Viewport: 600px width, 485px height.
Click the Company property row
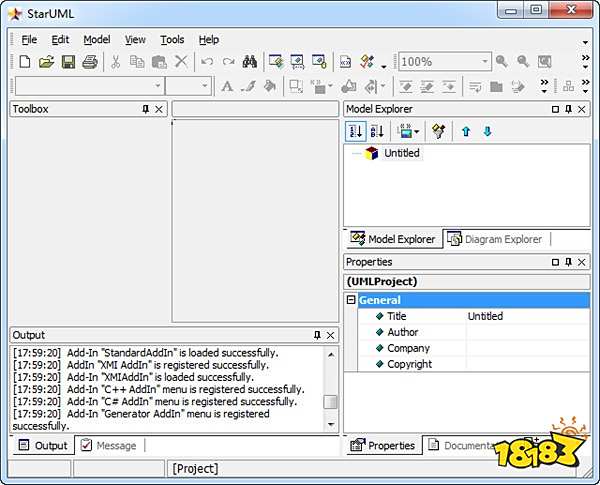coord(474,348)
